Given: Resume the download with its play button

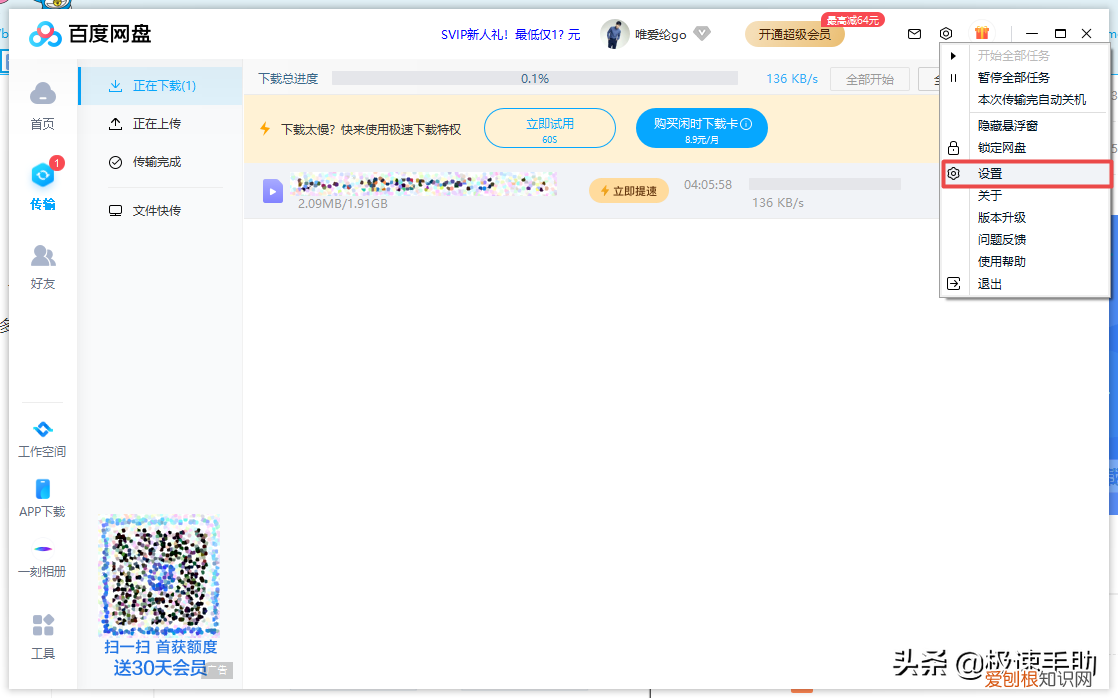Looking at the screenshot, I should point(272,191).
